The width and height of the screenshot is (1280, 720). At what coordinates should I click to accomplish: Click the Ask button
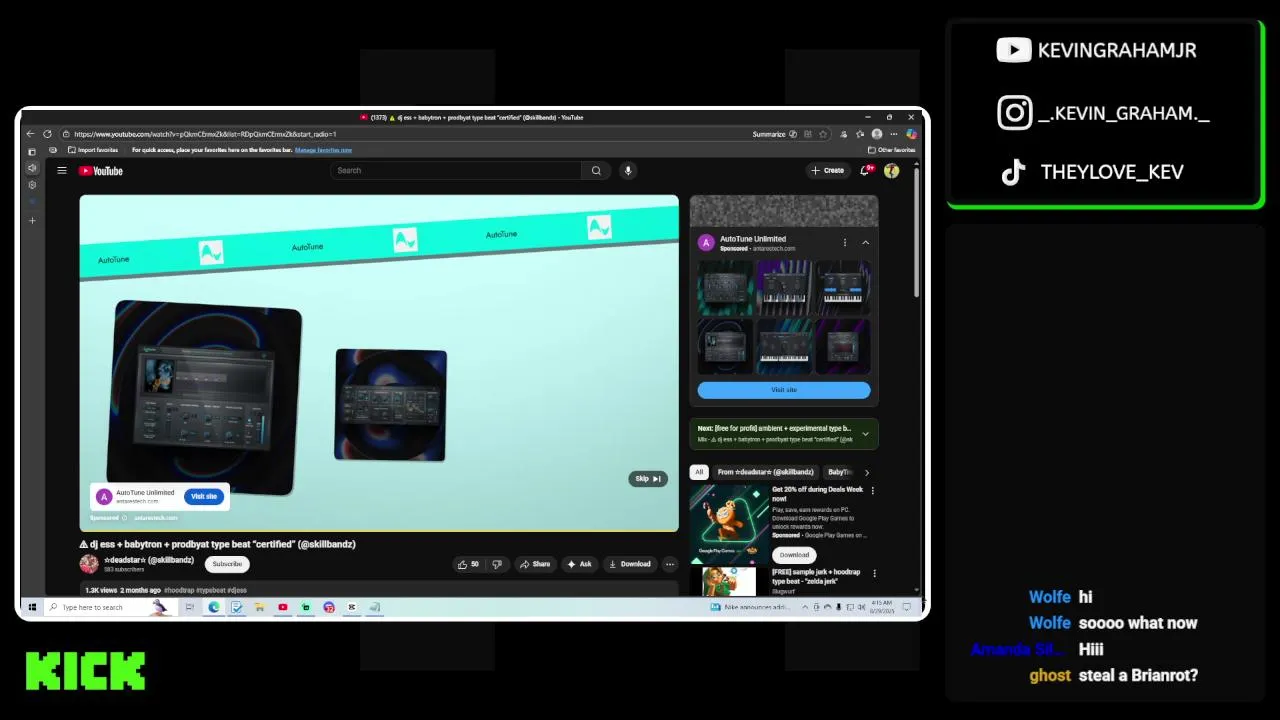point(579,564)
